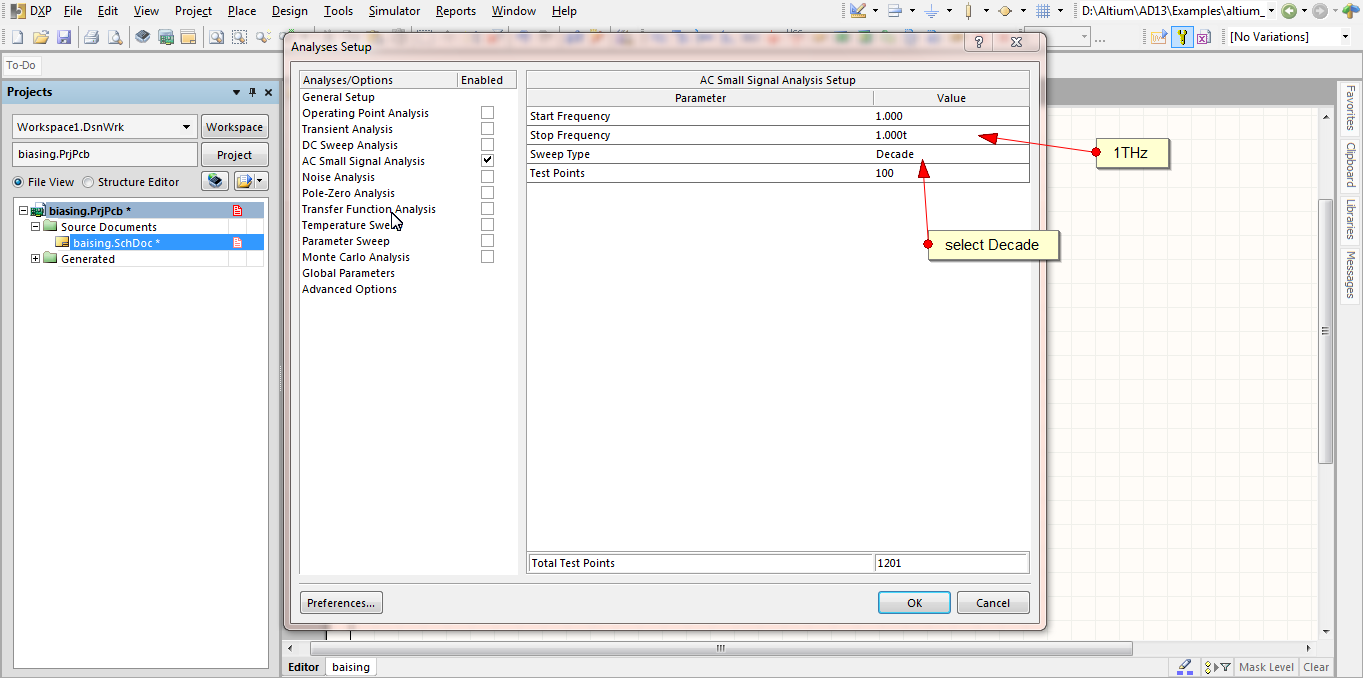
Task: Click the Preferences... button
Action: pyautogui.click(x=341, y=603)
